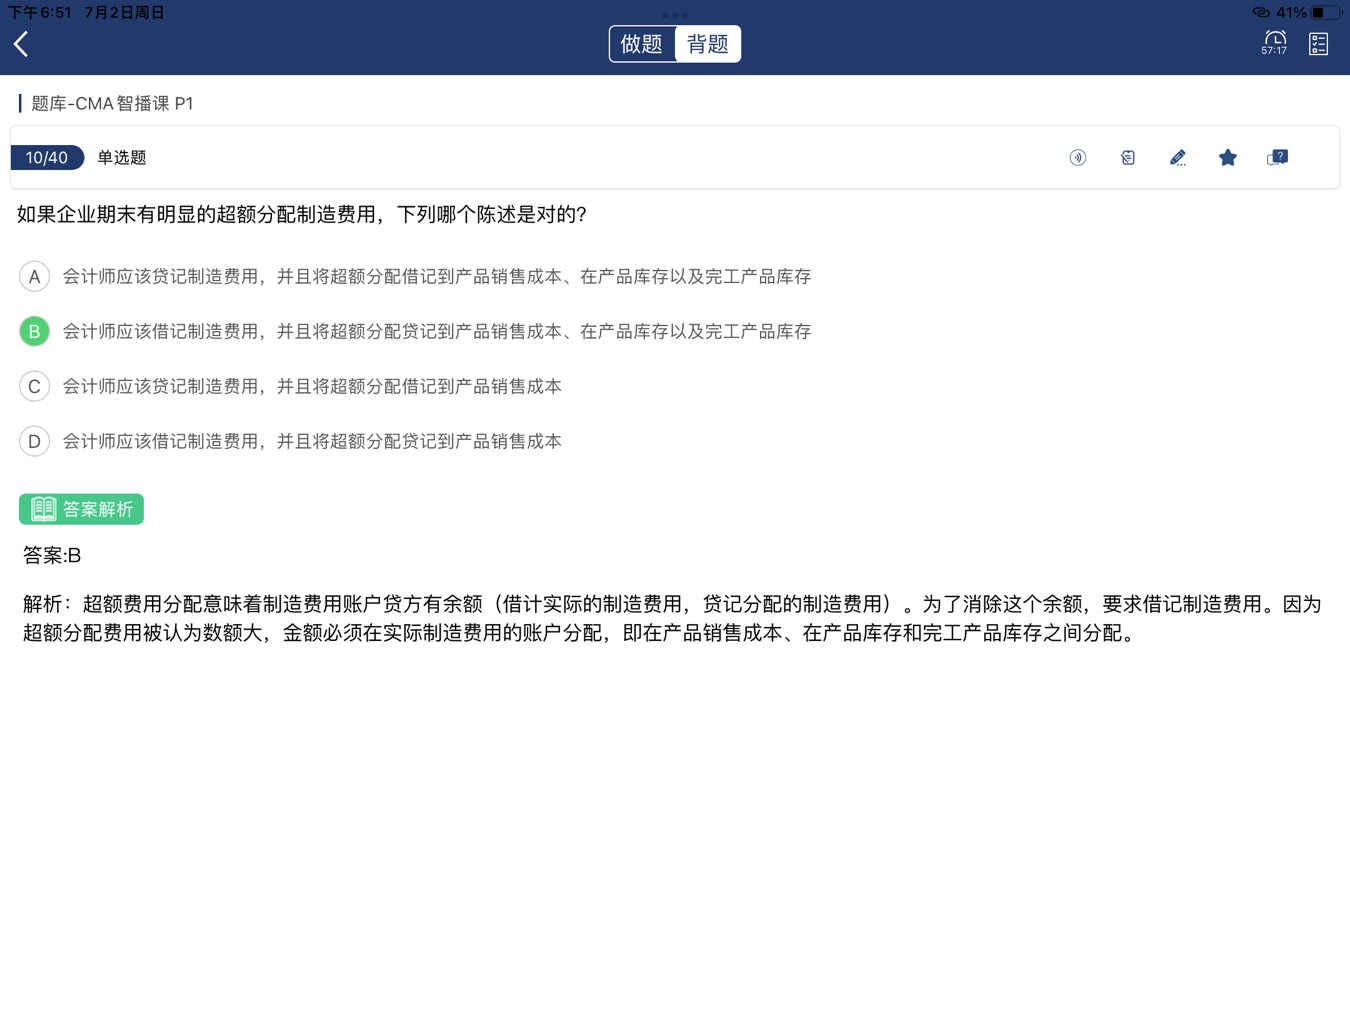Tap the 答案解析 green button
The image size is (1350, 1012).
(x=81, y=509)
